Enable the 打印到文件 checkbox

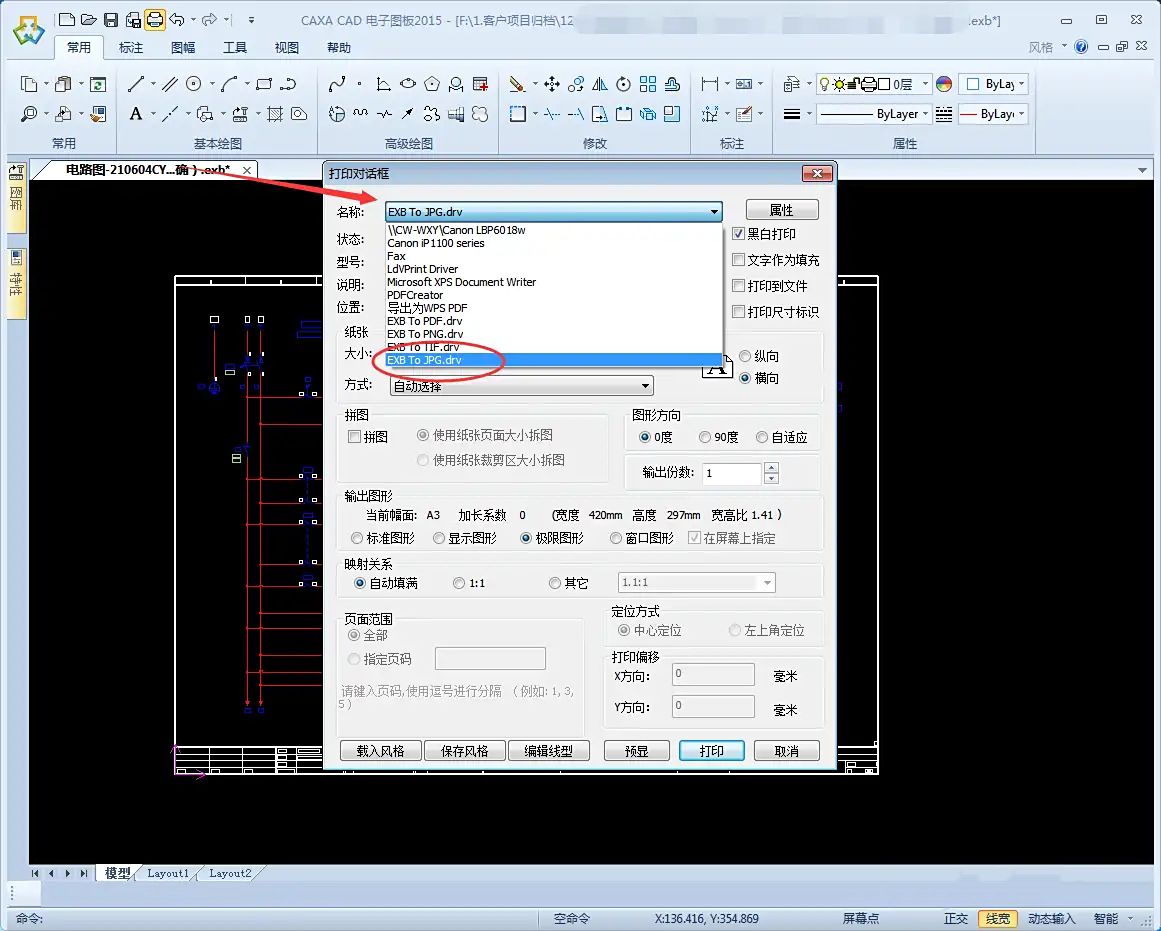[x=738, y=286]
